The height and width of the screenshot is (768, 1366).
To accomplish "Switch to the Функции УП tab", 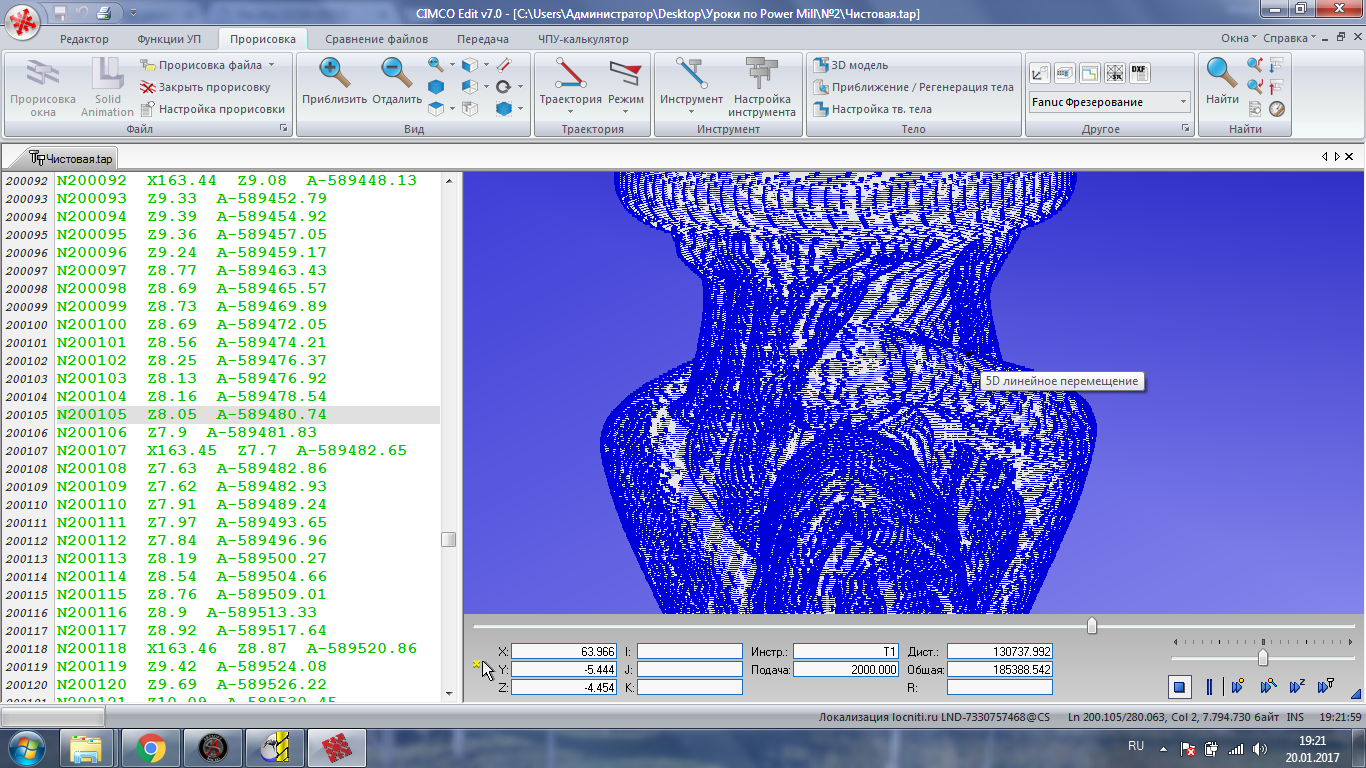I will click(x=169, y=39).
